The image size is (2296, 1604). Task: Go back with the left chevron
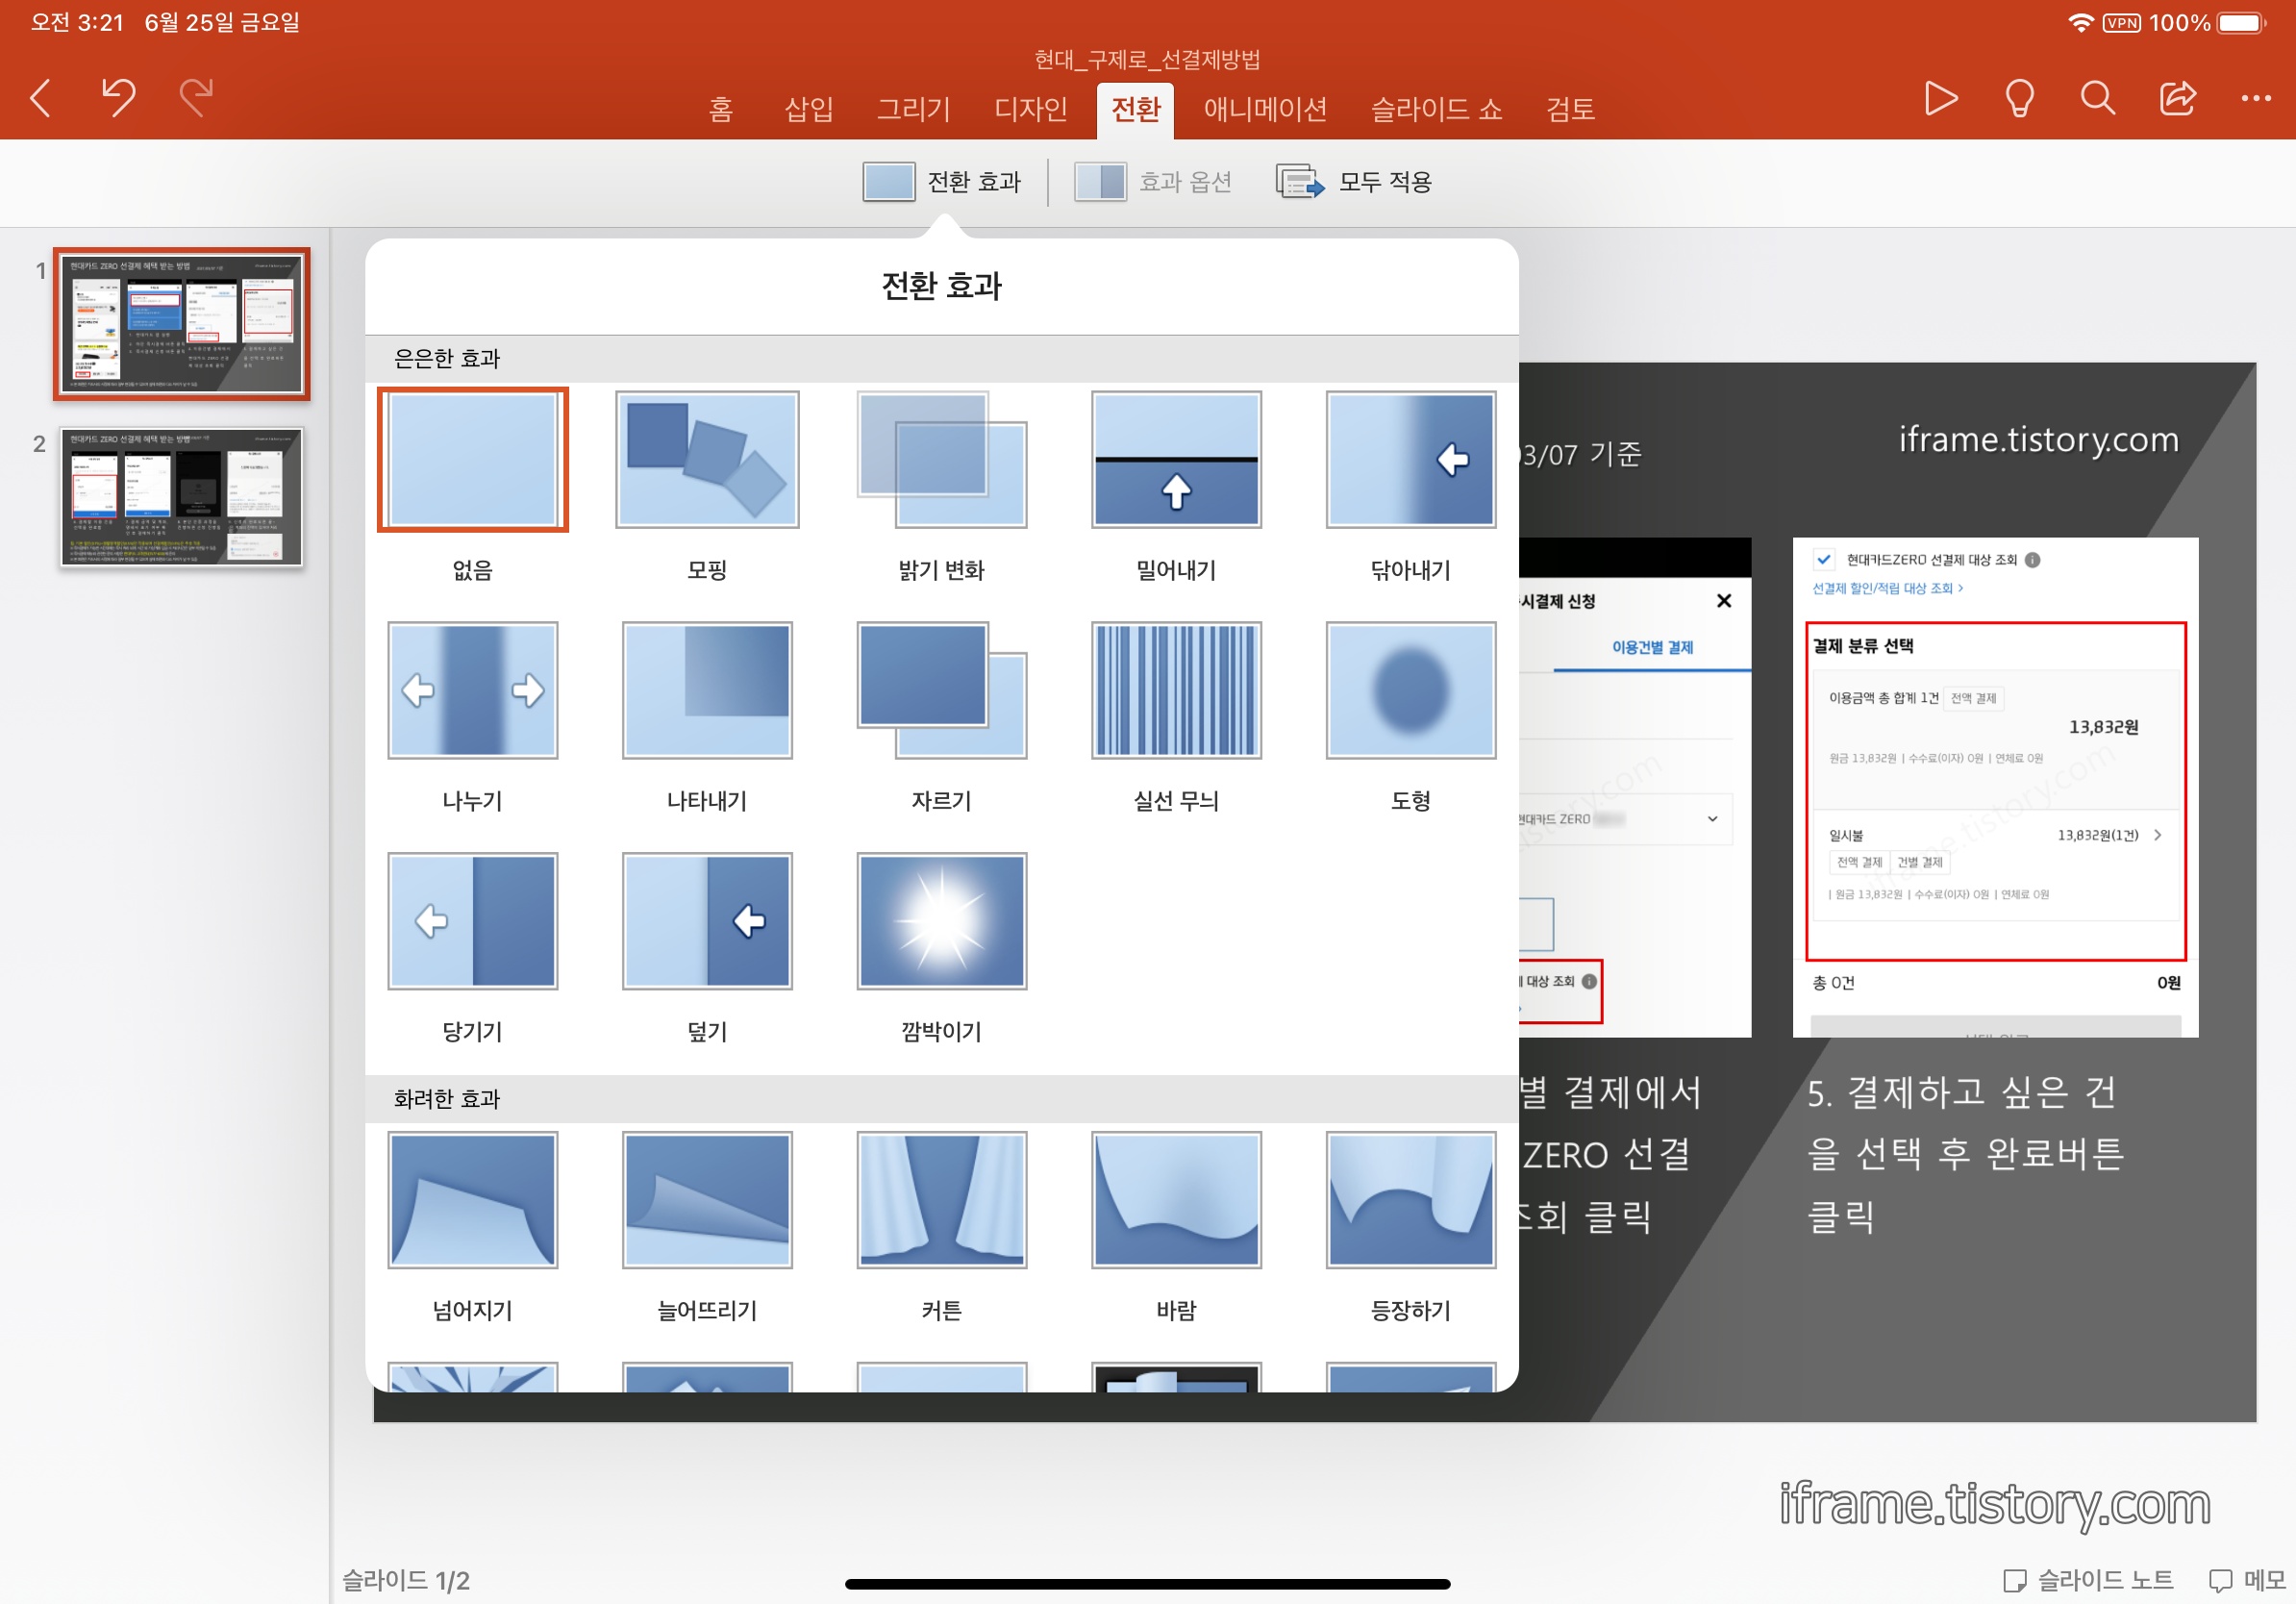pos(41,98)
